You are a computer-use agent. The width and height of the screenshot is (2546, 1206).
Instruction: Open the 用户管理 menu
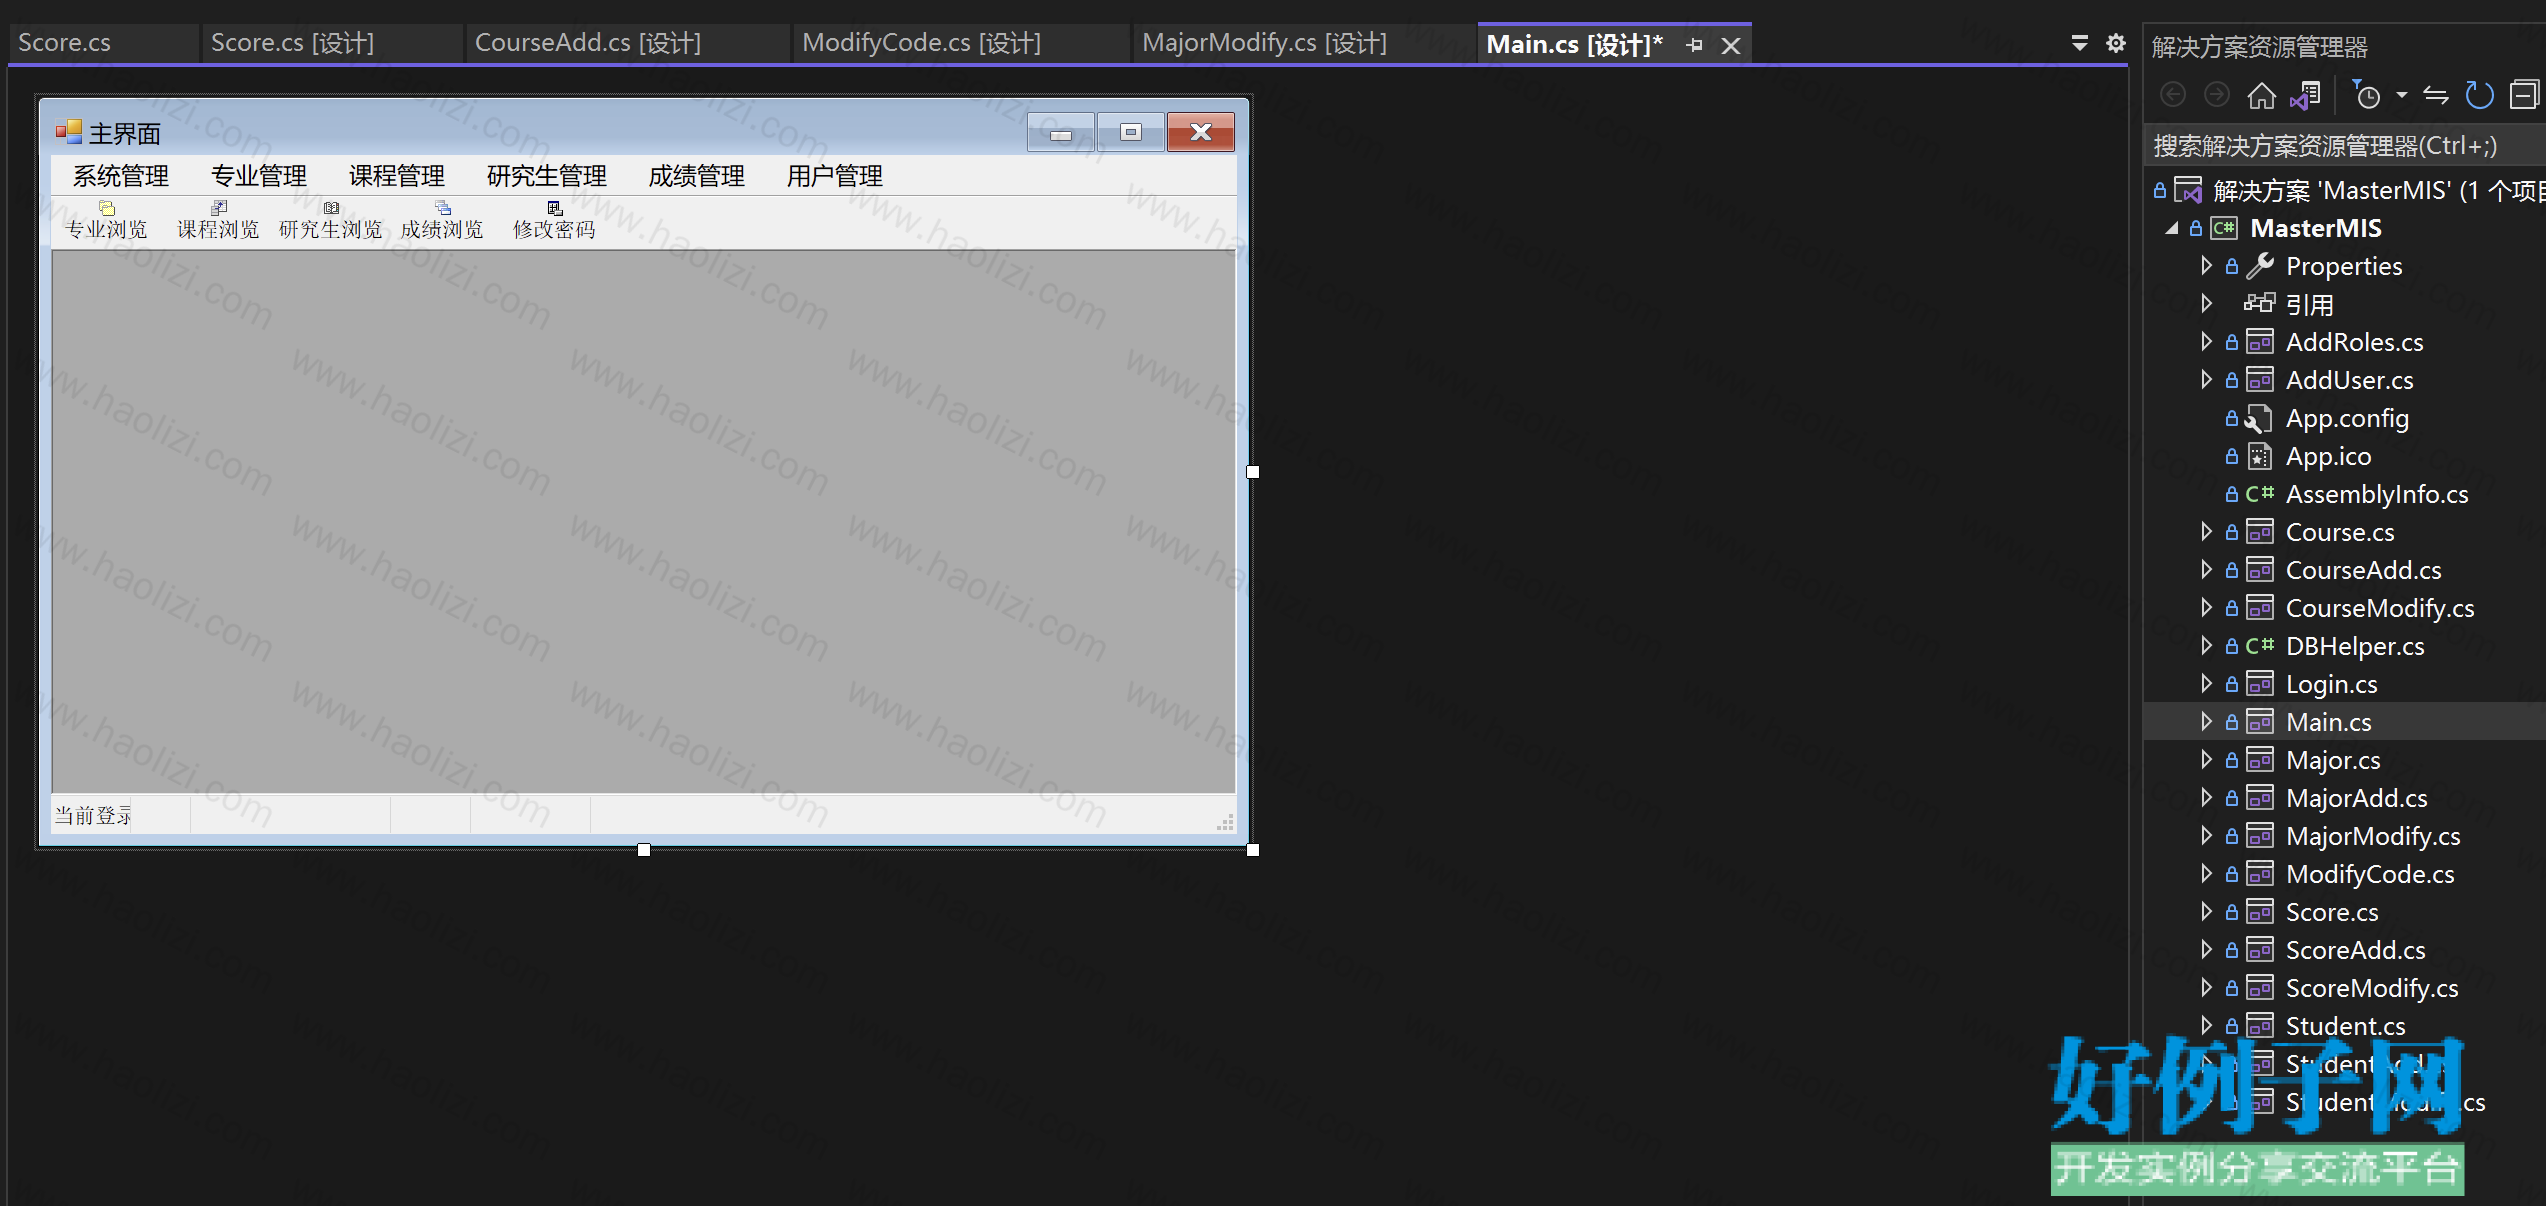[835, 176]
